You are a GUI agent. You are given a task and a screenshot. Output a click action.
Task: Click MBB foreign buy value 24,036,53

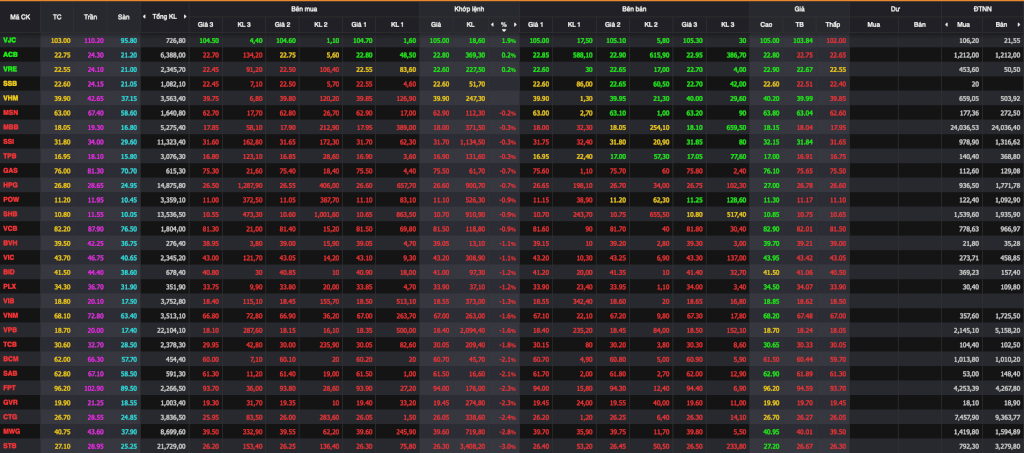tap(965, 127)
